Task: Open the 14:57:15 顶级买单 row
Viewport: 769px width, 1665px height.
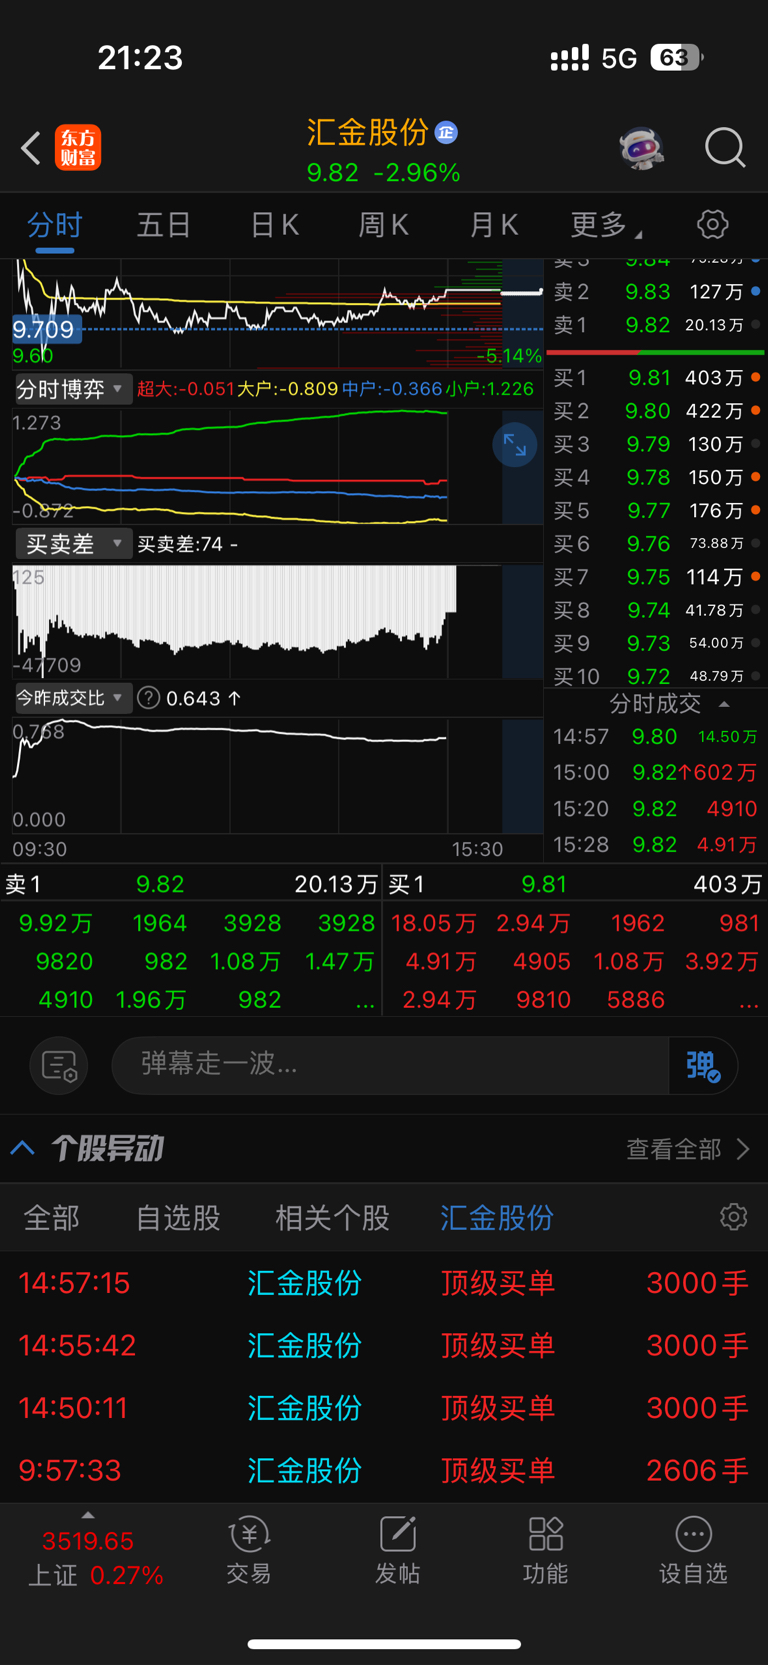Action: coord(384,1283)
